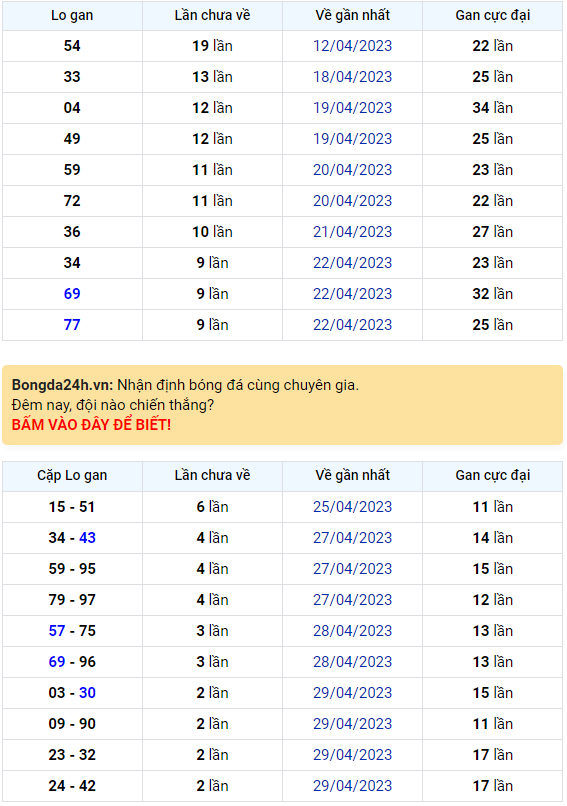The height and width of the screenshot is (806, 567).
Task: Select number 54 in the Lo gan column
Action: (x=72, y=46)
